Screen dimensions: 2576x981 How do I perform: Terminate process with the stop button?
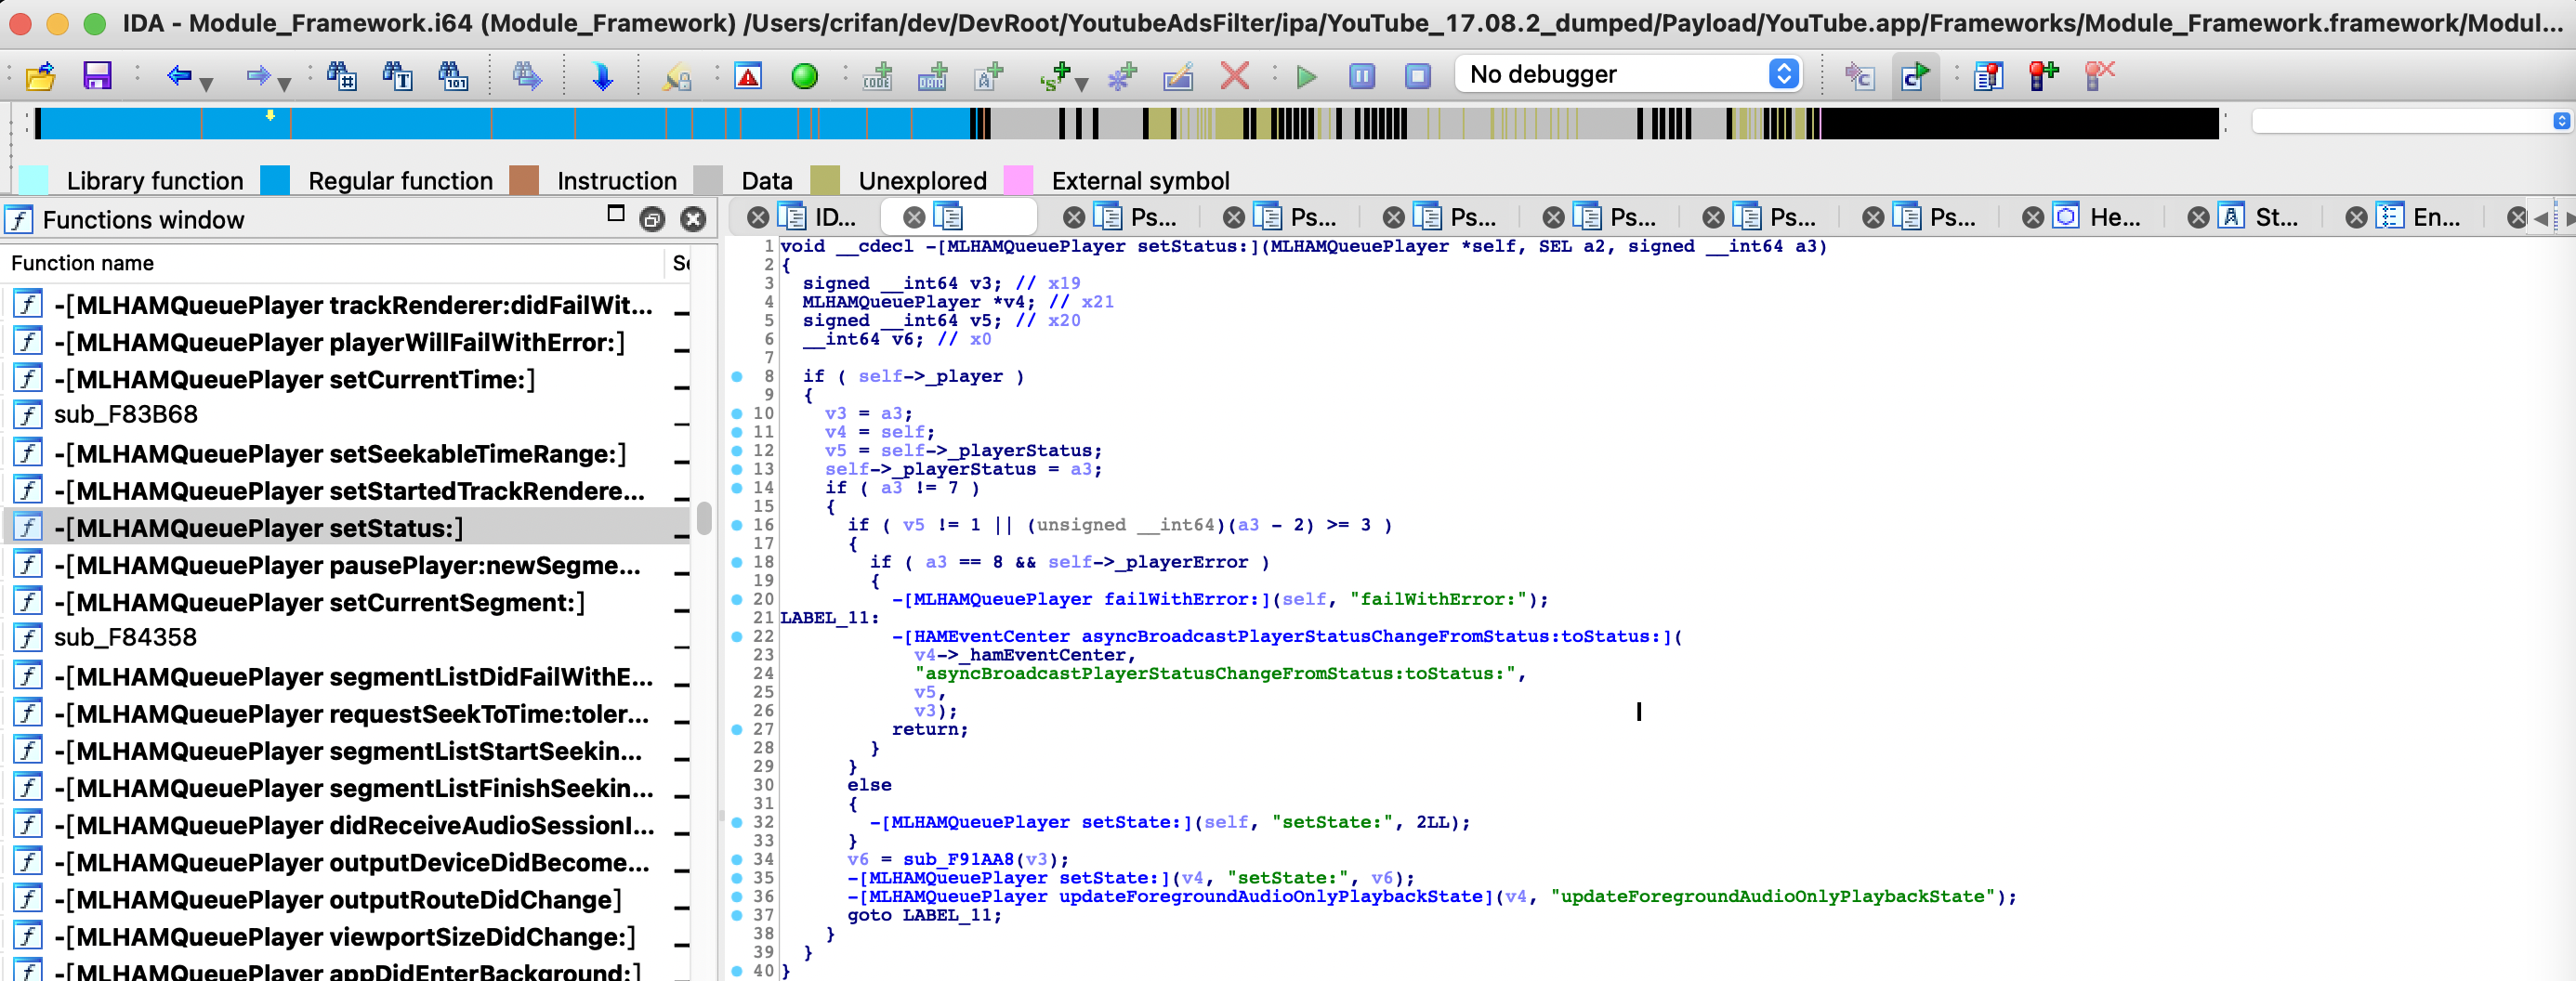1418,76
